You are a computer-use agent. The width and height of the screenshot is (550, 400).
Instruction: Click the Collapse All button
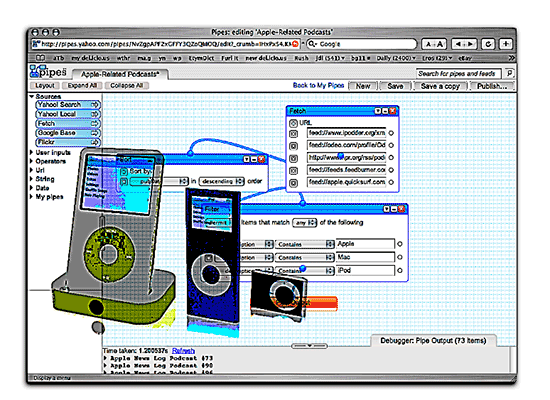[127, 86]
